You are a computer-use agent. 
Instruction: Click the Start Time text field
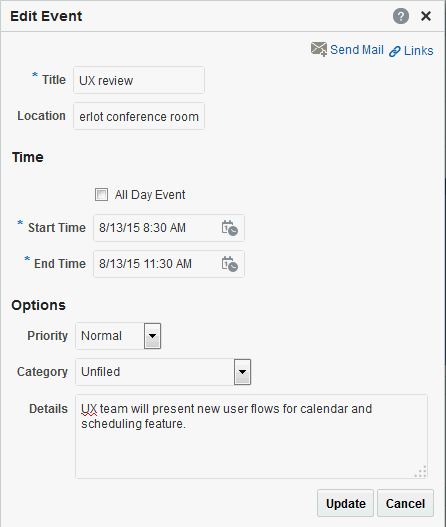(156, 228)
